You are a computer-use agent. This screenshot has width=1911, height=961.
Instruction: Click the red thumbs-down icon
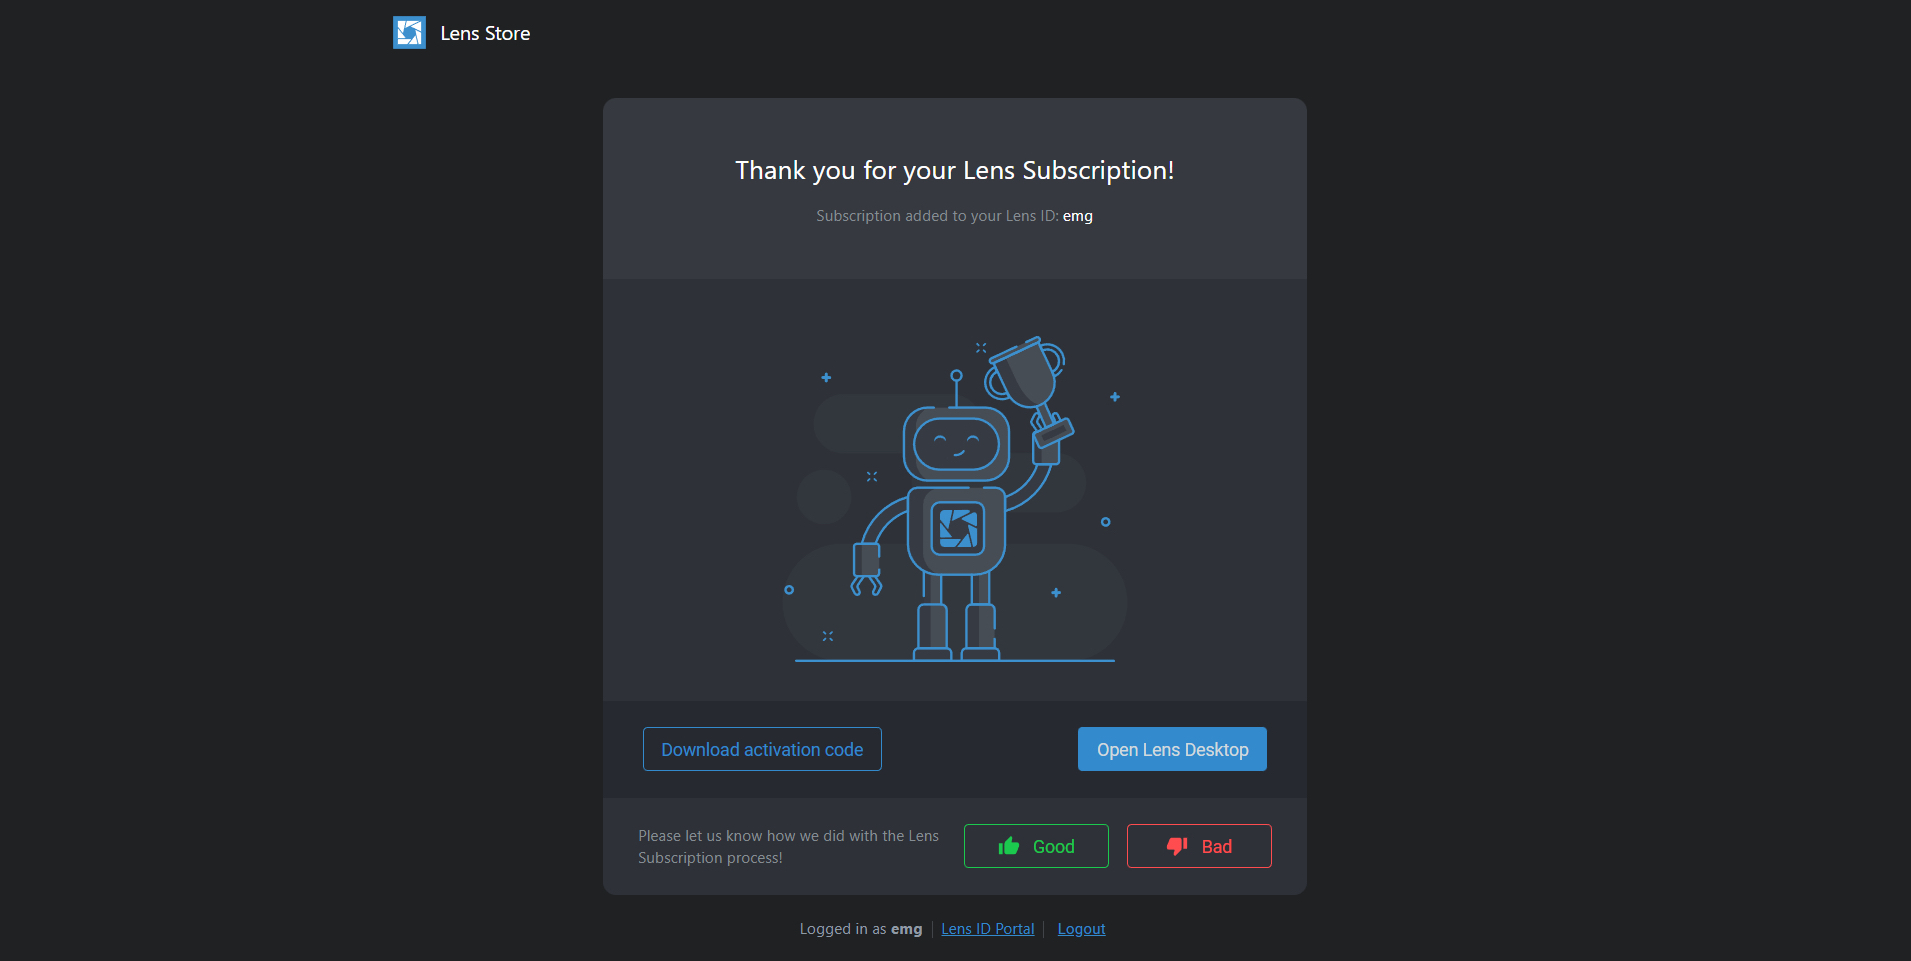point(1177,846)
